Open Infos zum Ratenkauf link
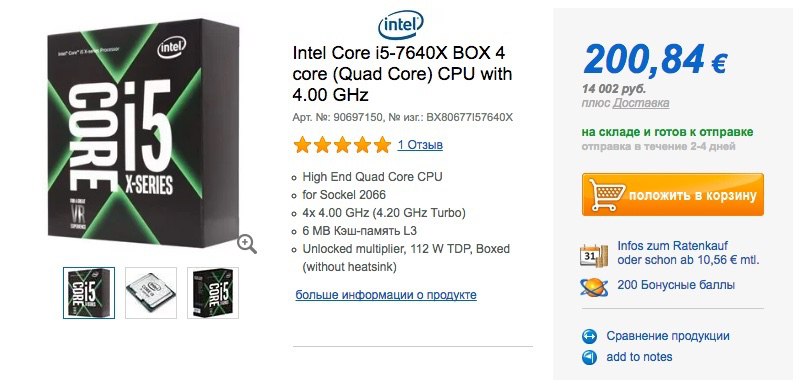806x391 pixels. tap(672, 246)
